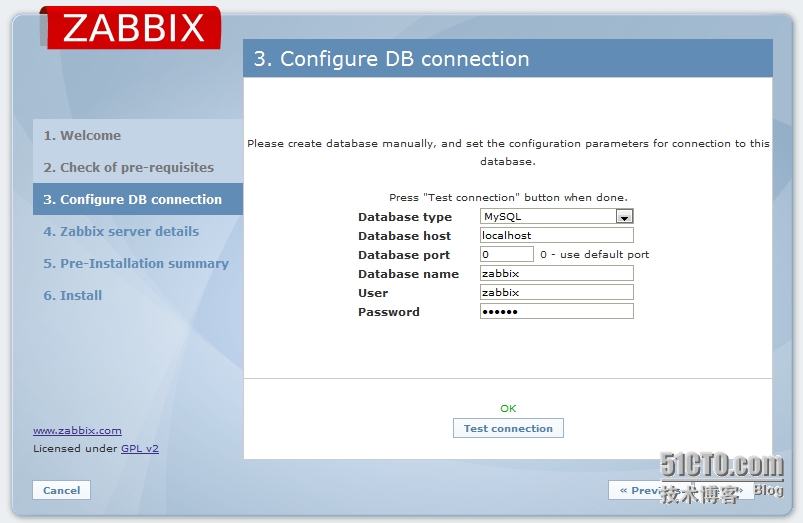803x523 pixels.
Task: Select step 2. Check of pre-requisites
Action: (x=138, y=167)
